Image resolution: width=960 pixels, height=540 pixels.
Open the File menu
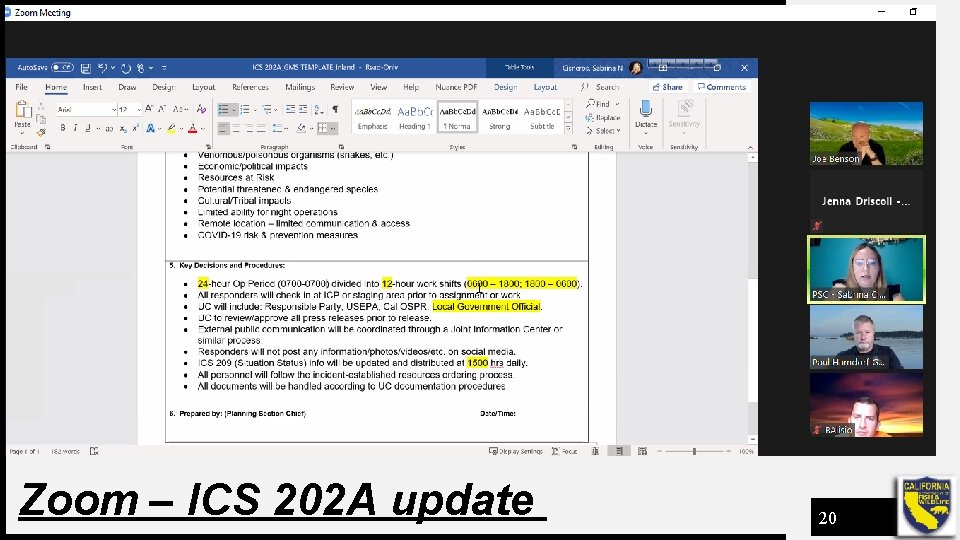click(21, 88)
